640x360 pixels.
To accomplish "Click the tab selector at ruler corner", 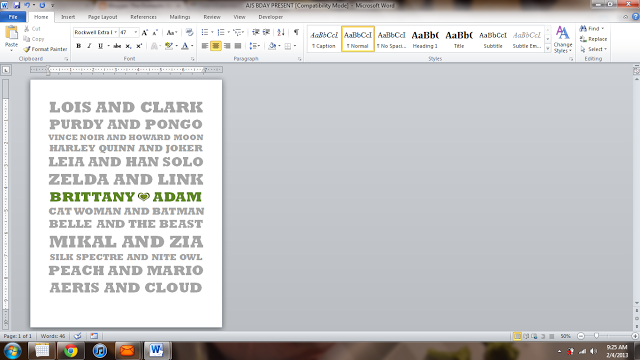I will (x=6, y=70).
